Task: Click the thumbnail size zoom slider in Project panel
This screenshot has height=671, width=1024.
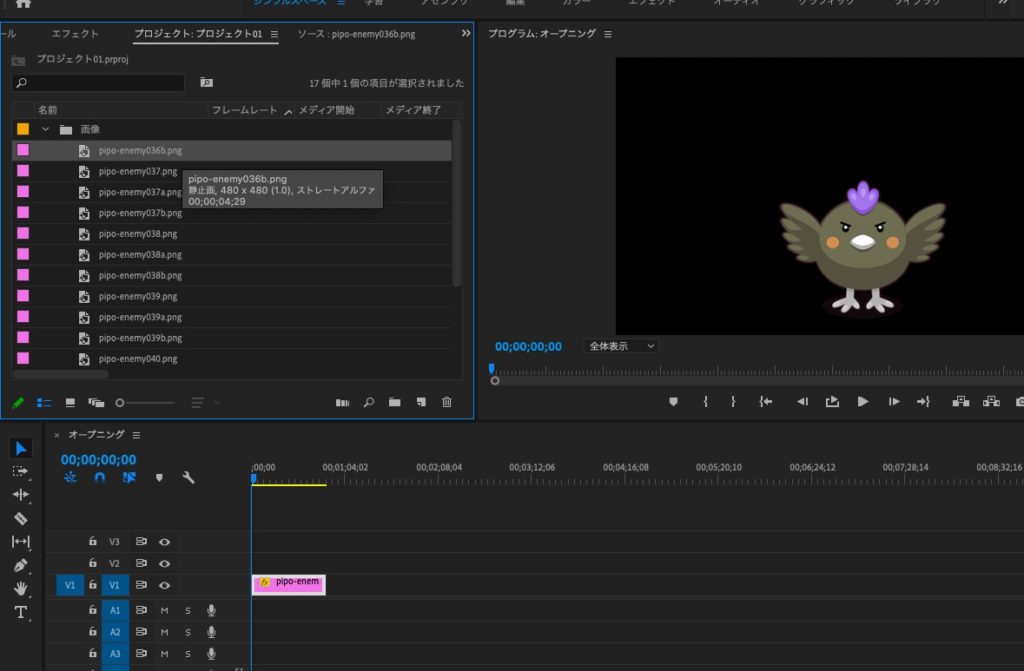Action: (x=120, y=402)
